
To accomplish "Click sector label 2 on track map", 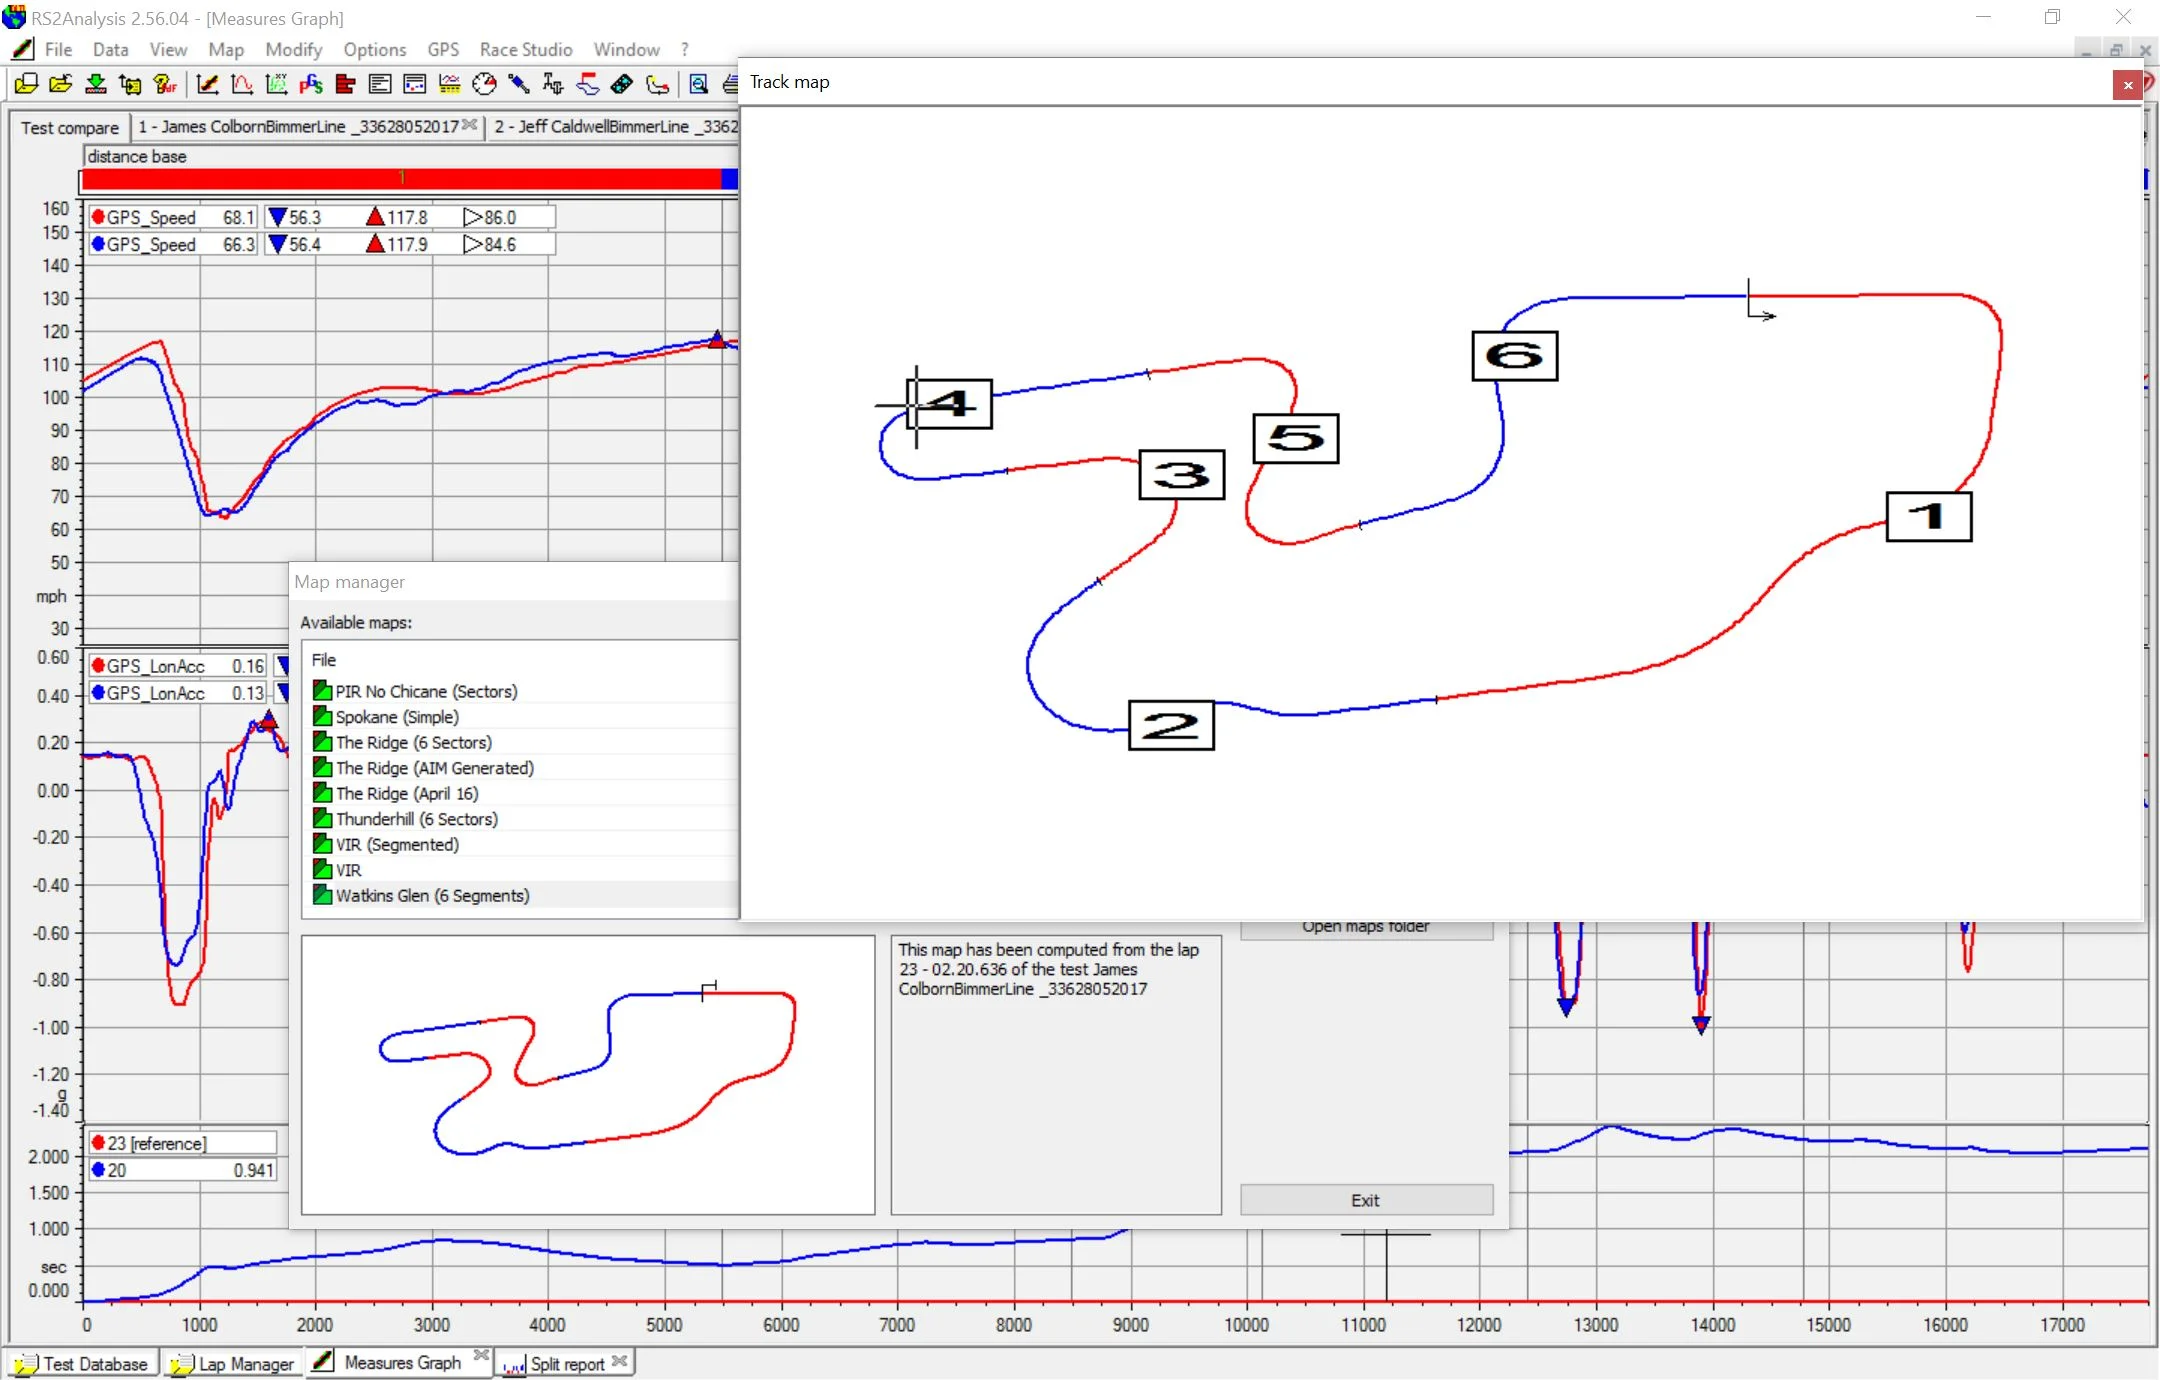I will point(1171,725).
